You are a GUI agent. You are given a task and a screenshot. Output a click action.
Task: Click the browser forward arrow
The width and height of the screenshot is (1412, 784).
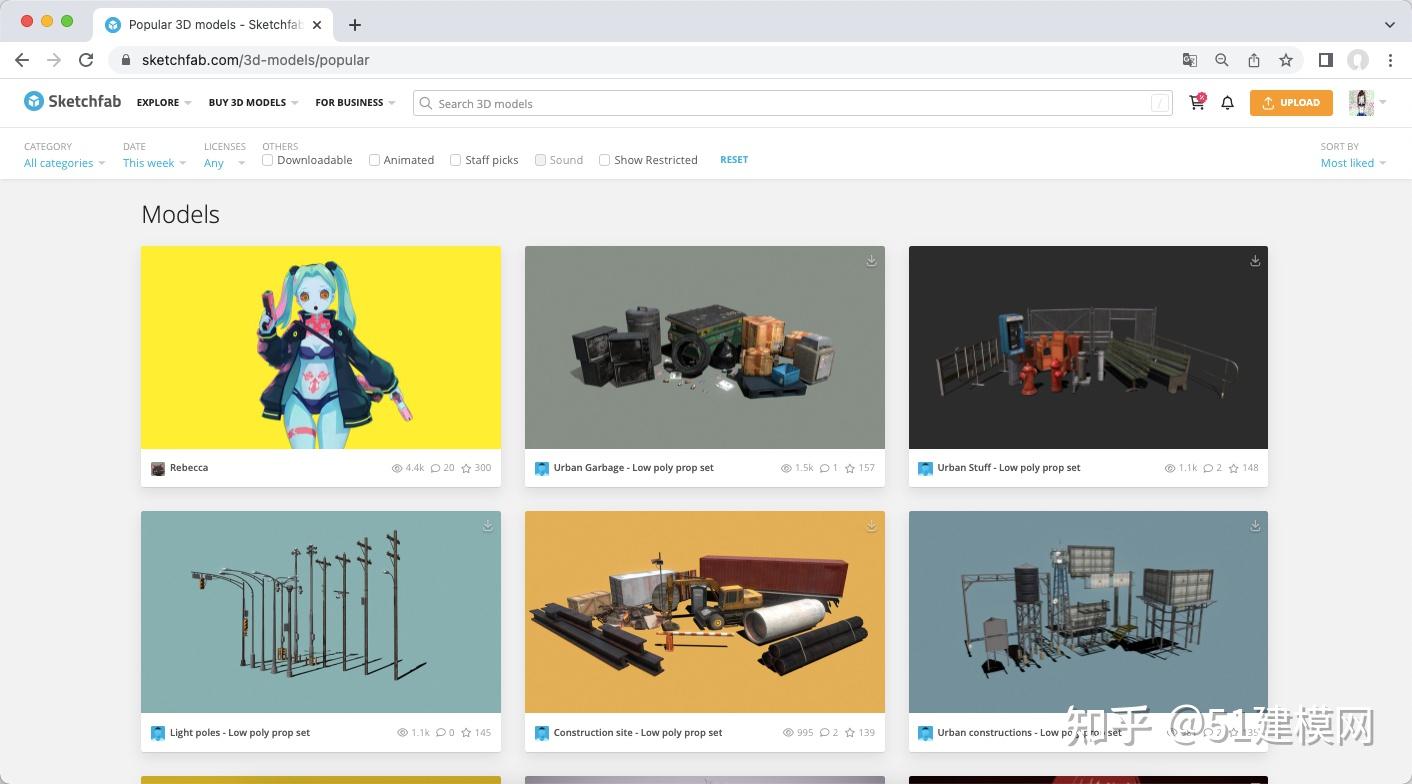coord(54,60)
